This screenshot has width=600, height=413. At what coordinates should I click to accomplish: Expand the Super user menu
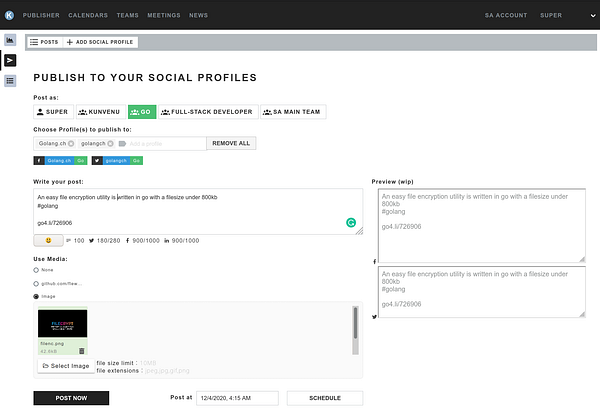(x=551, y=15)
